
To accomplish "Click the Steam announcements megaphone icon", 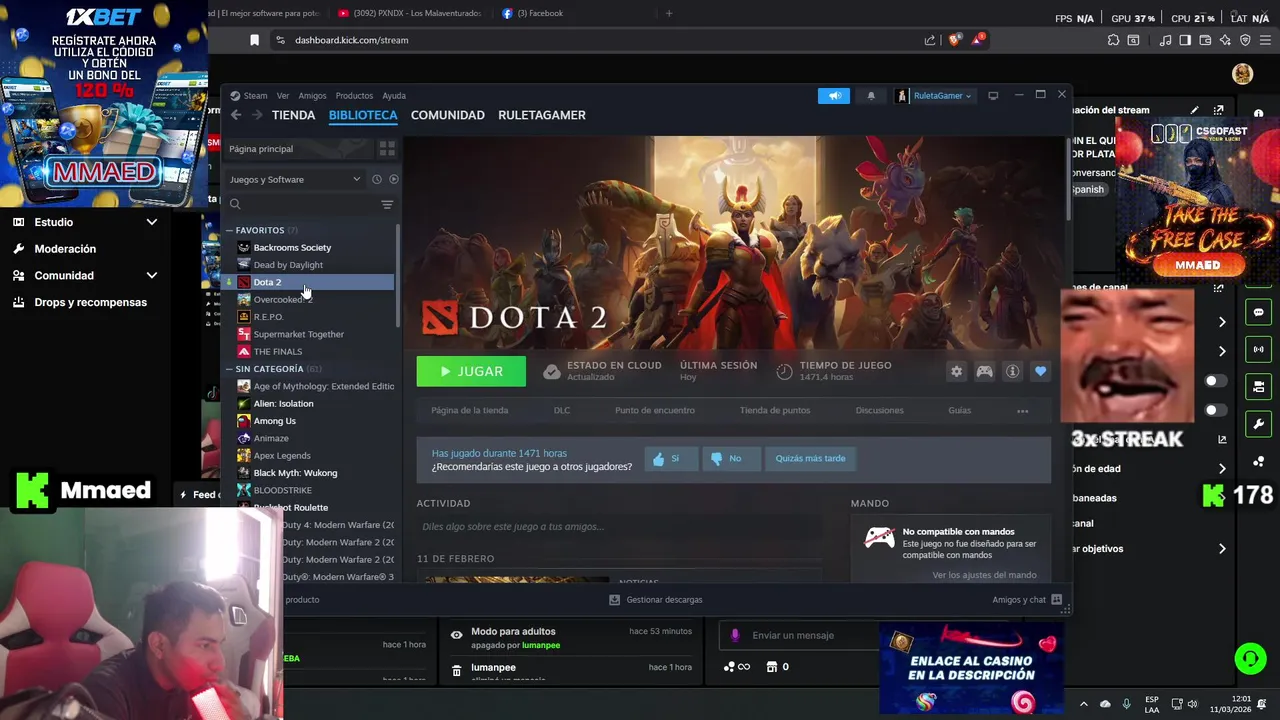I will [834, 96].
